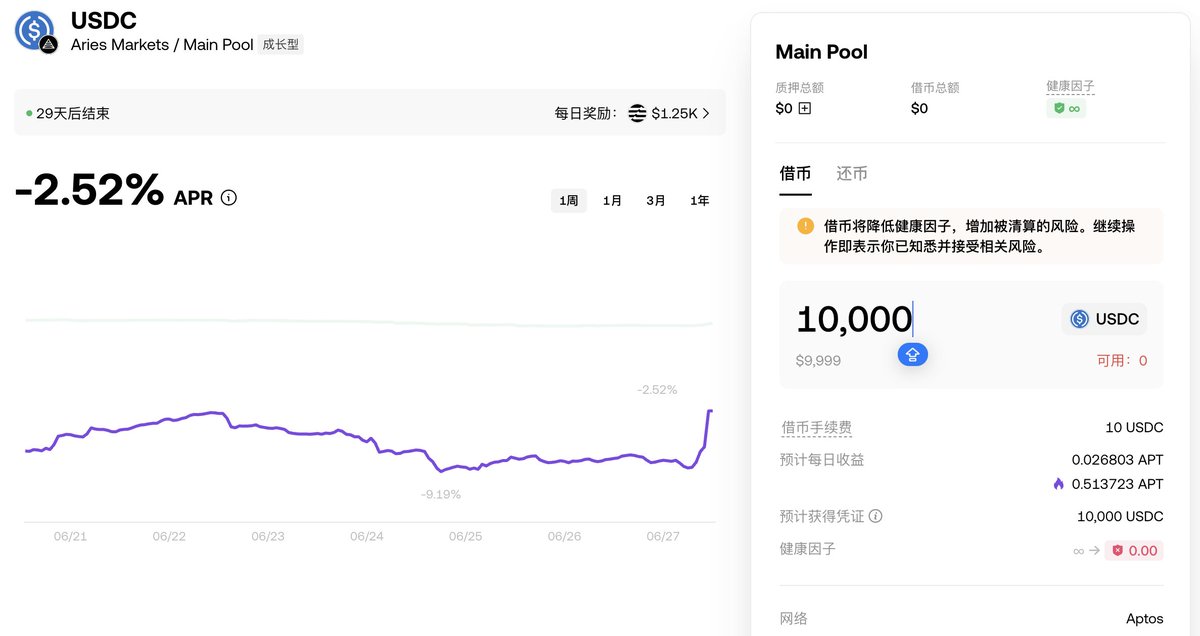Click the 06/27 date on chart axis
This screenshot has height=636, width=1200.
coord(663,536)
